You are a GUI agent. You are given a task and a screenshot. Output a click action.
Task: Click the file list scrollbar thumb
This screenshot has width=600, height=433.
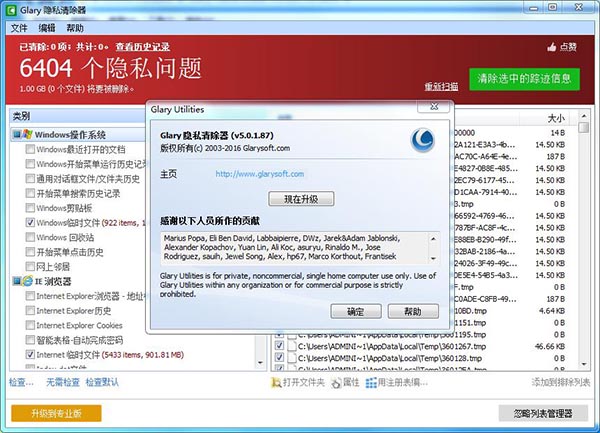pyautogui.click(x=584, y=127)
